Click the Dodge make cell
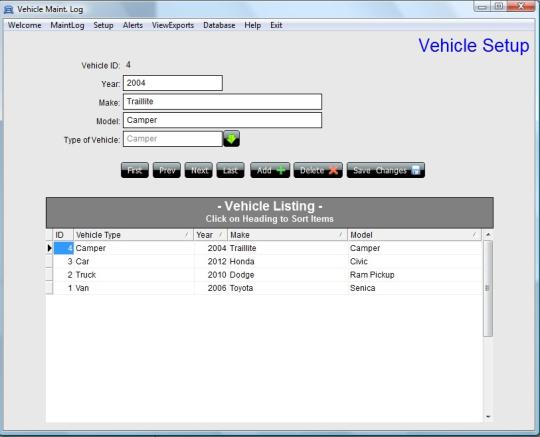540x437 pixels. pos(288,275)
